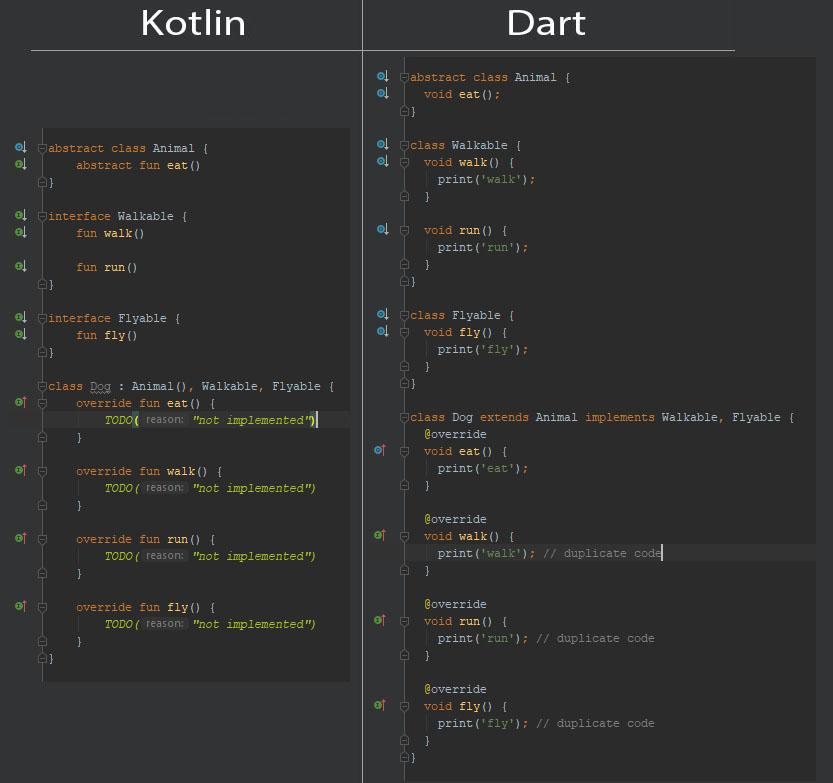Fold the Kotlin 'override fun run()' function
Screen dimensions: 833x783
(42, 539)
